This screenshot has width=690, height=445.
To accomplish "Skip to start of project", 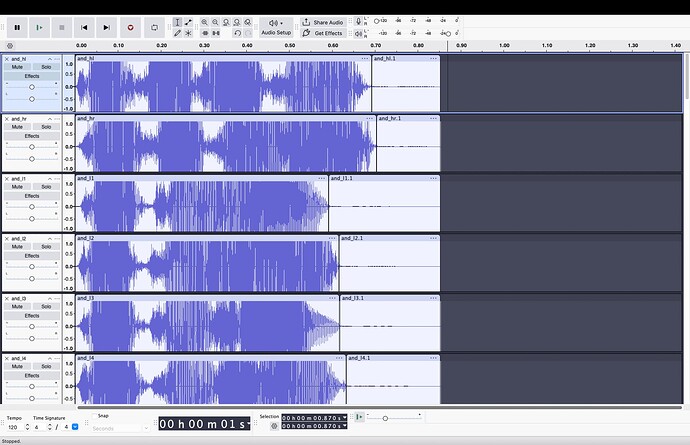I will click(84, 28).
